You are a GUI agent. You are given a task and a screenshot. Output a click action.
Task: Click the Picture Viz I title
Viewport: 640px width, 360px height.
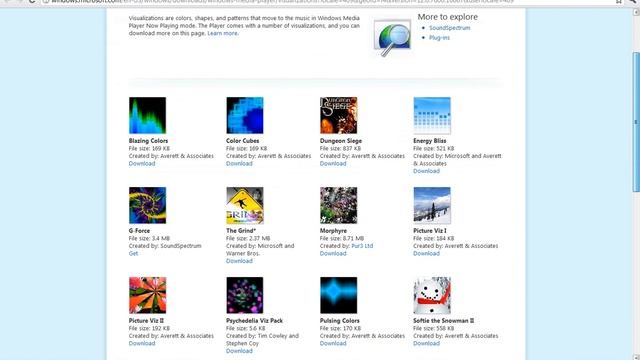coord(429,231)
